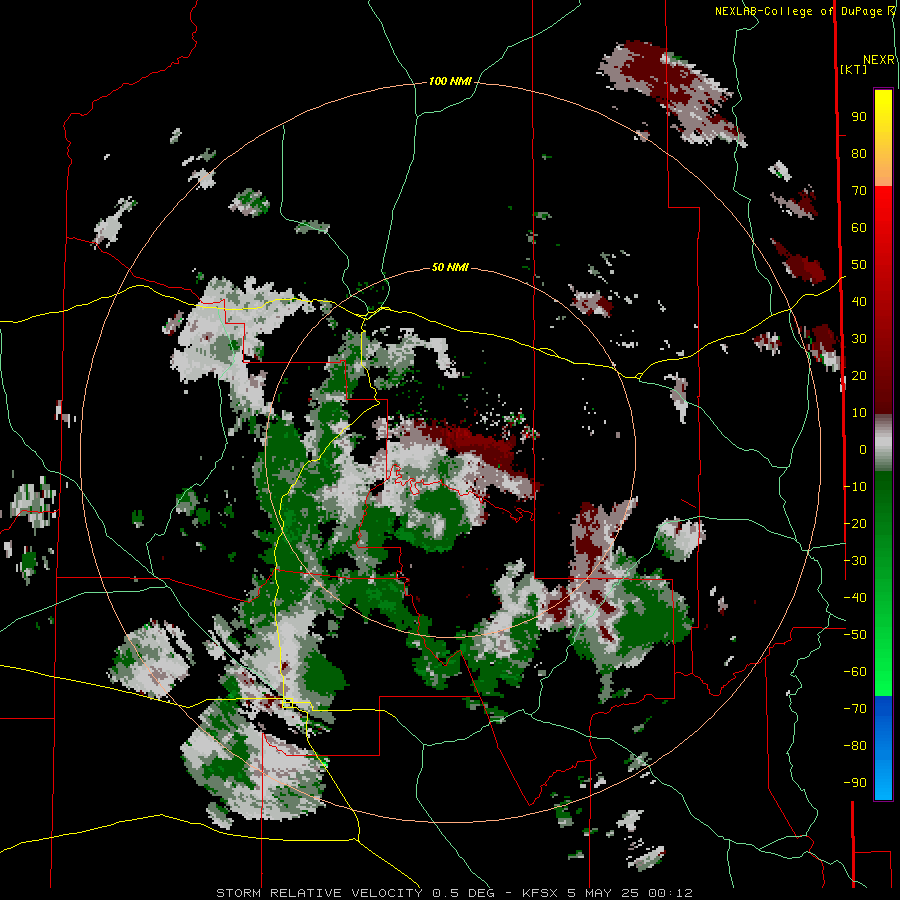The height and width of the screenshot is (900, 900).
Task: Click the -90 value on velocity scale
Action: point(855,782)
